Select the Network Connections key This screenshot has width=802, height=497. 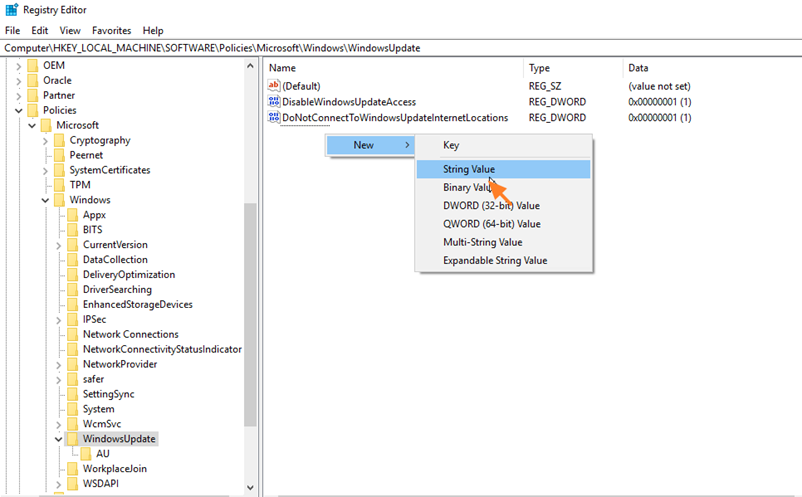pos(130,334)
